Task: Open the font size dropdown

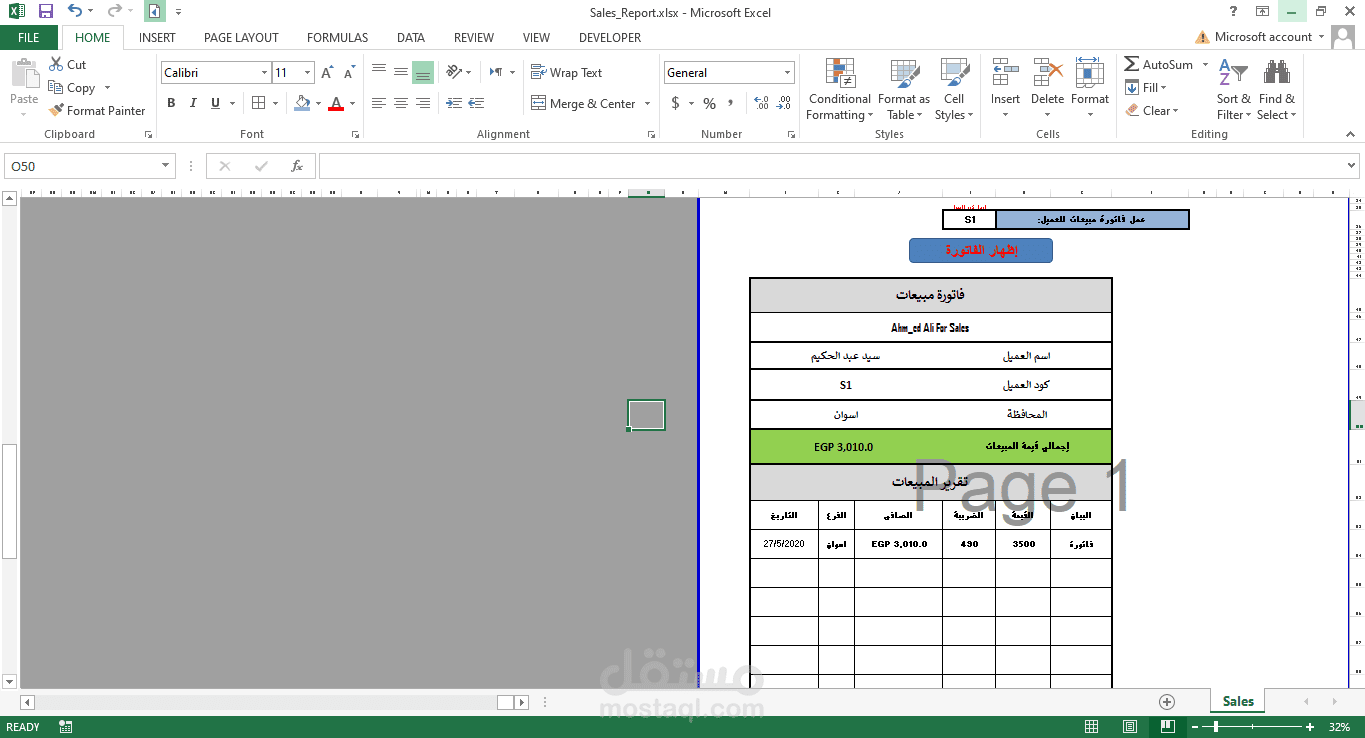Action: (x=308, y=73)
